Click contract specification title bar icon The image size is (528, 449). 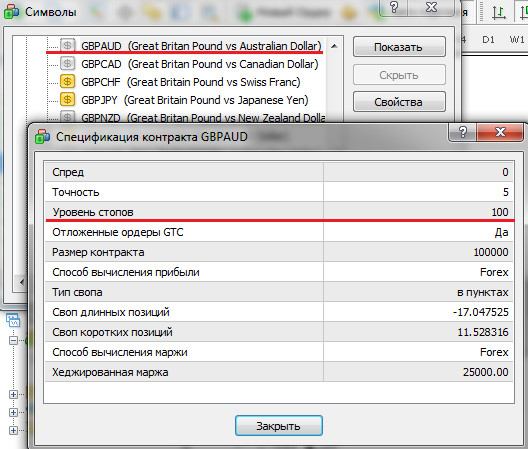[x=42, y=137]
